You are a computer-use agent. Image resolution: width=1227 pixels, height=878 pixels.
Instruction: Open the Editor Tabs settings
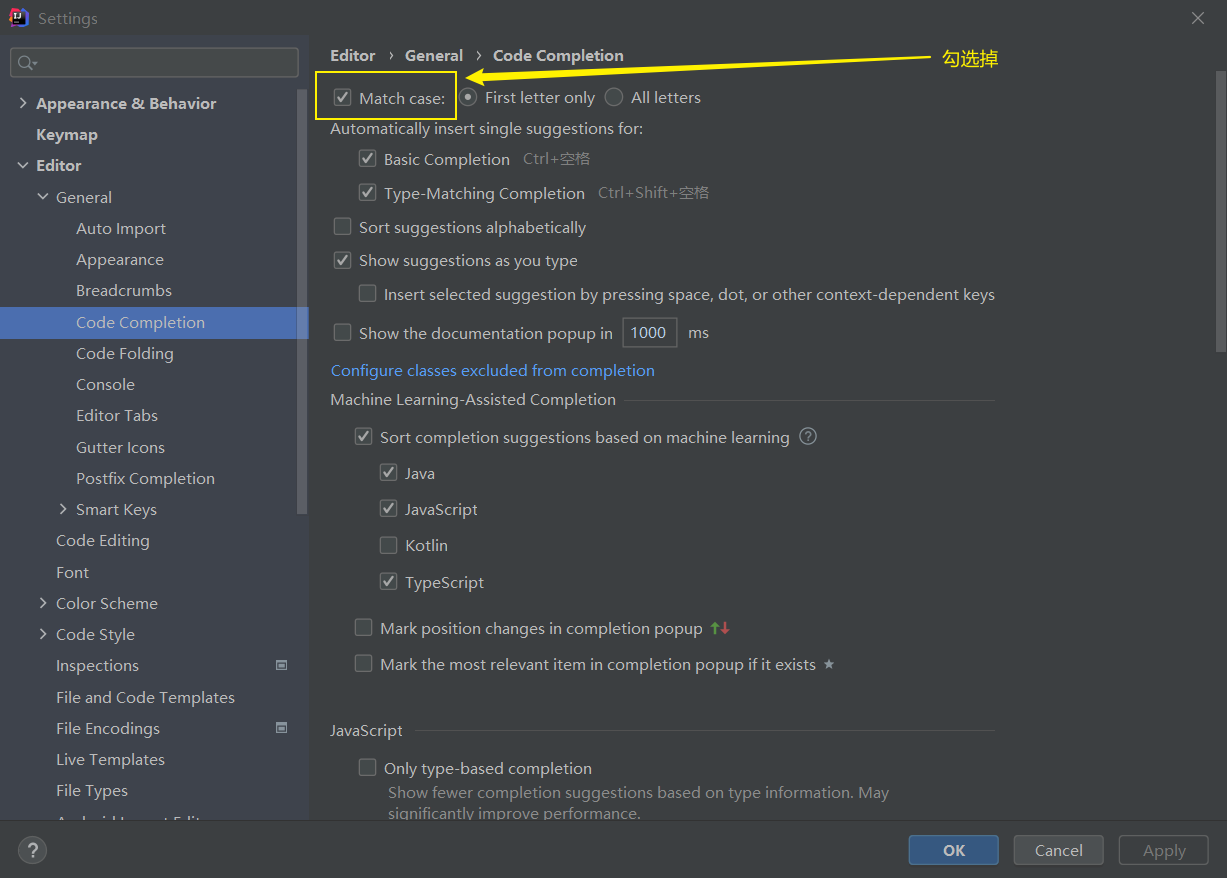[117, 415]
